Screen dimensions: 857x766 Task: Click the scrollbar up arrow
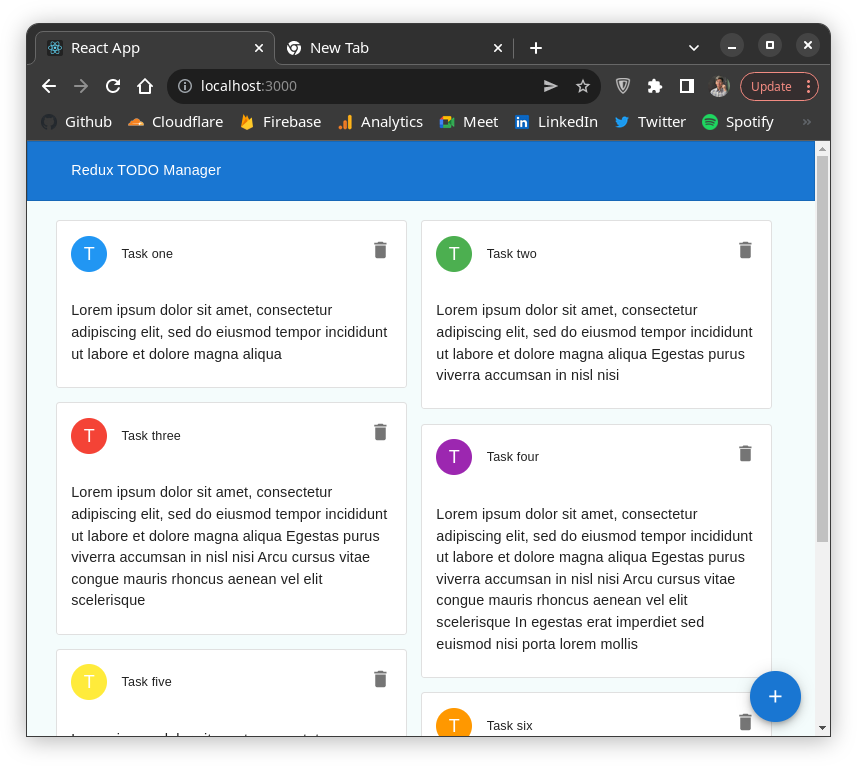click(x=822, y=149)
